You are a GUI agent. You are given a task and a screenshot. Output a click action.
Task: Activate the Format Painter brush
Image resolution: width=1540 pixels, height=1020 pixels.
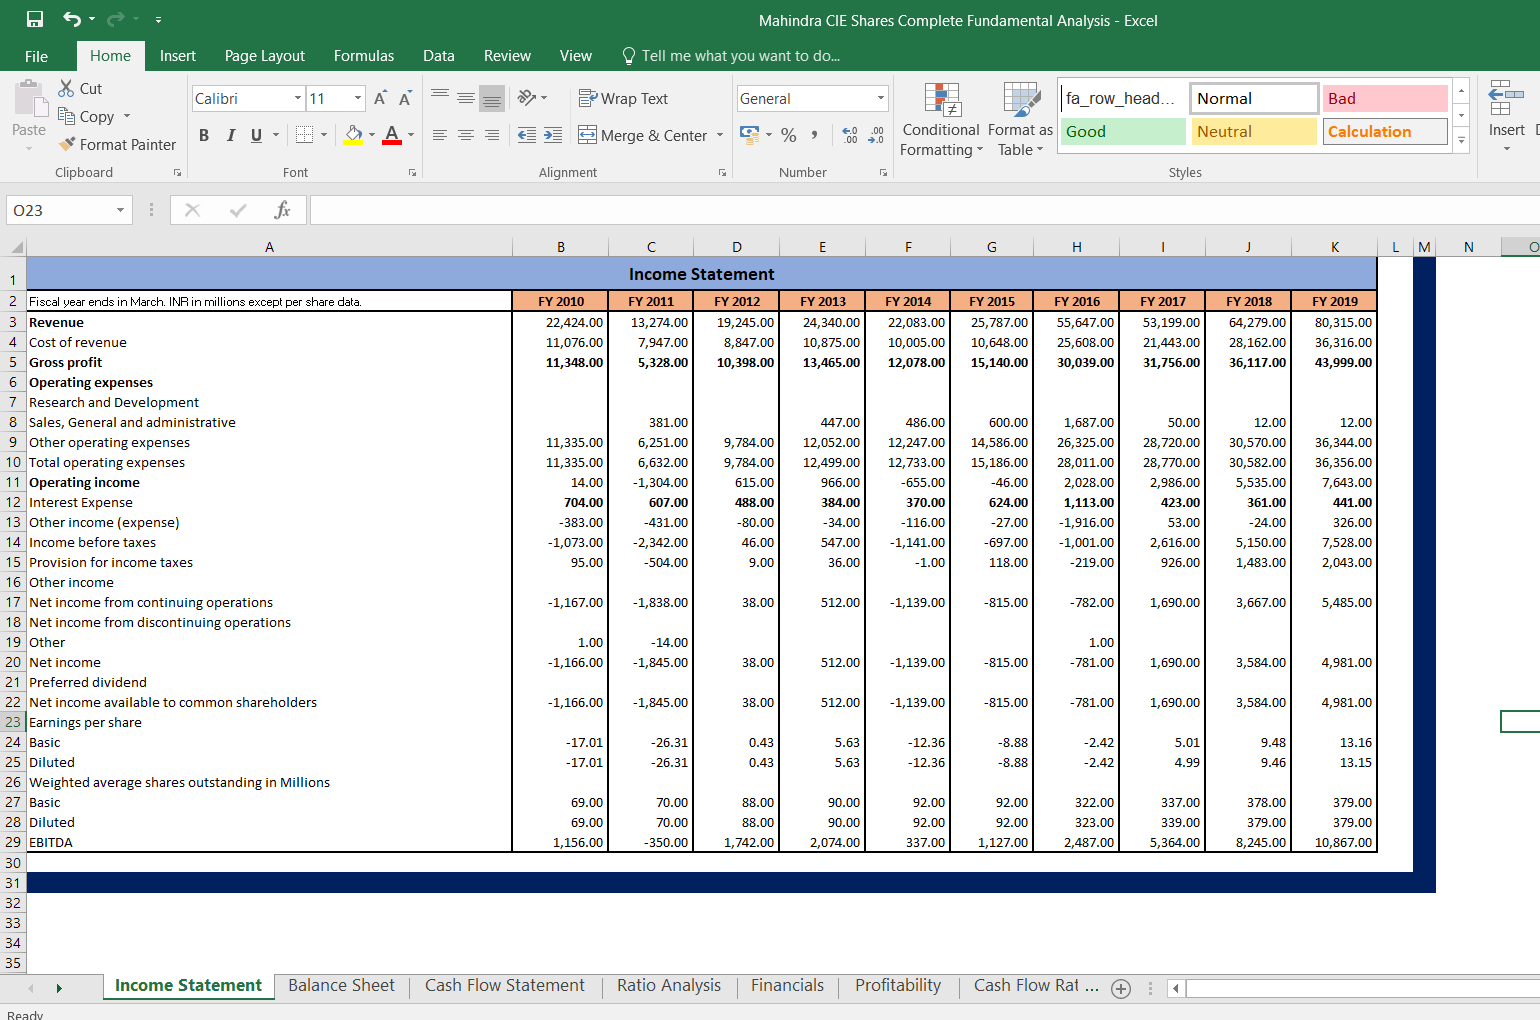(117, 144)
